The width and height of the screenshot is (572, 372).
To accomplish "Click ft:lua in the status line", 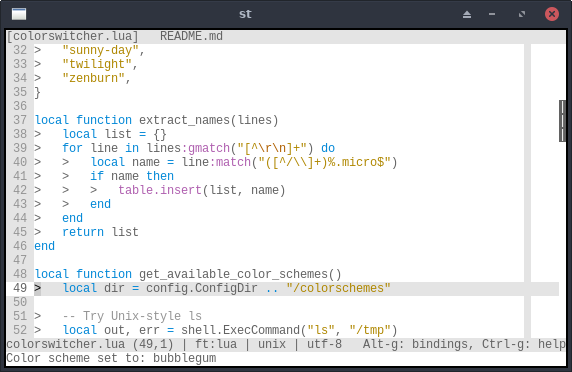I will pos(216,344).
